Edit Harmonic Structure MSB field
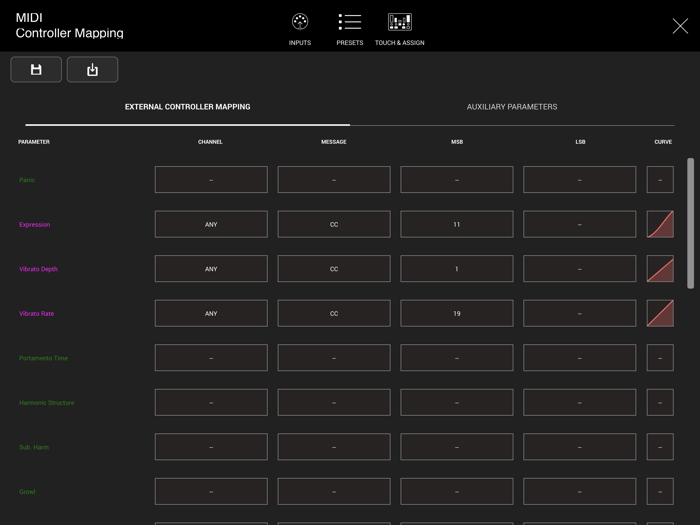 coord(457,402)
